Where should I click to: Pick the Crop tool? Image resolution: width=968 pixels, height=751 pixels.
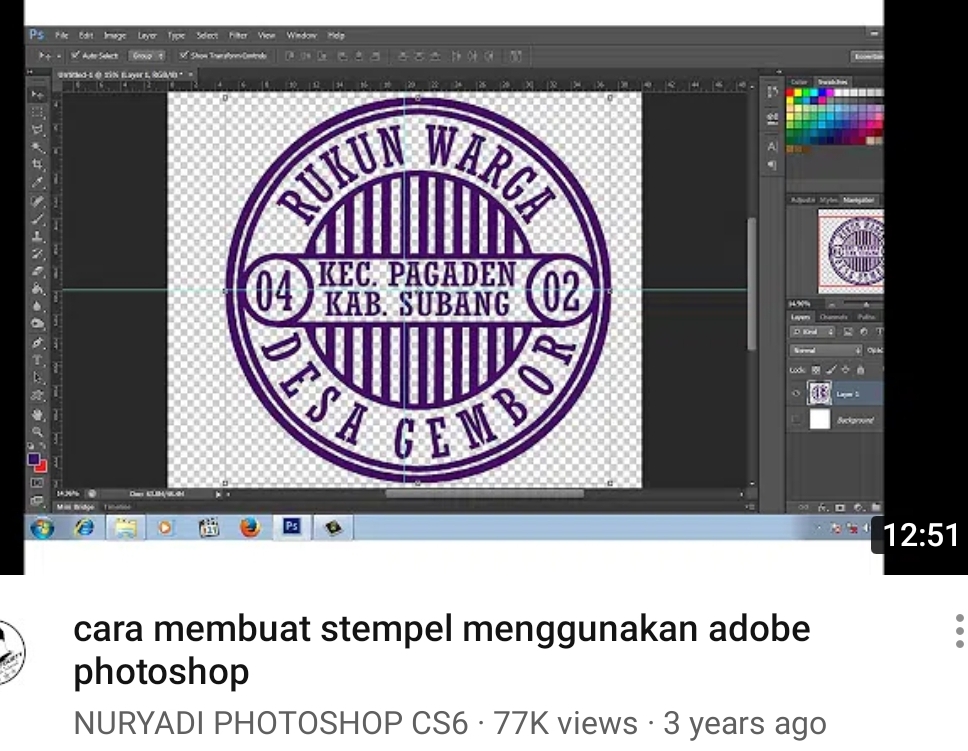pos(38,164)
